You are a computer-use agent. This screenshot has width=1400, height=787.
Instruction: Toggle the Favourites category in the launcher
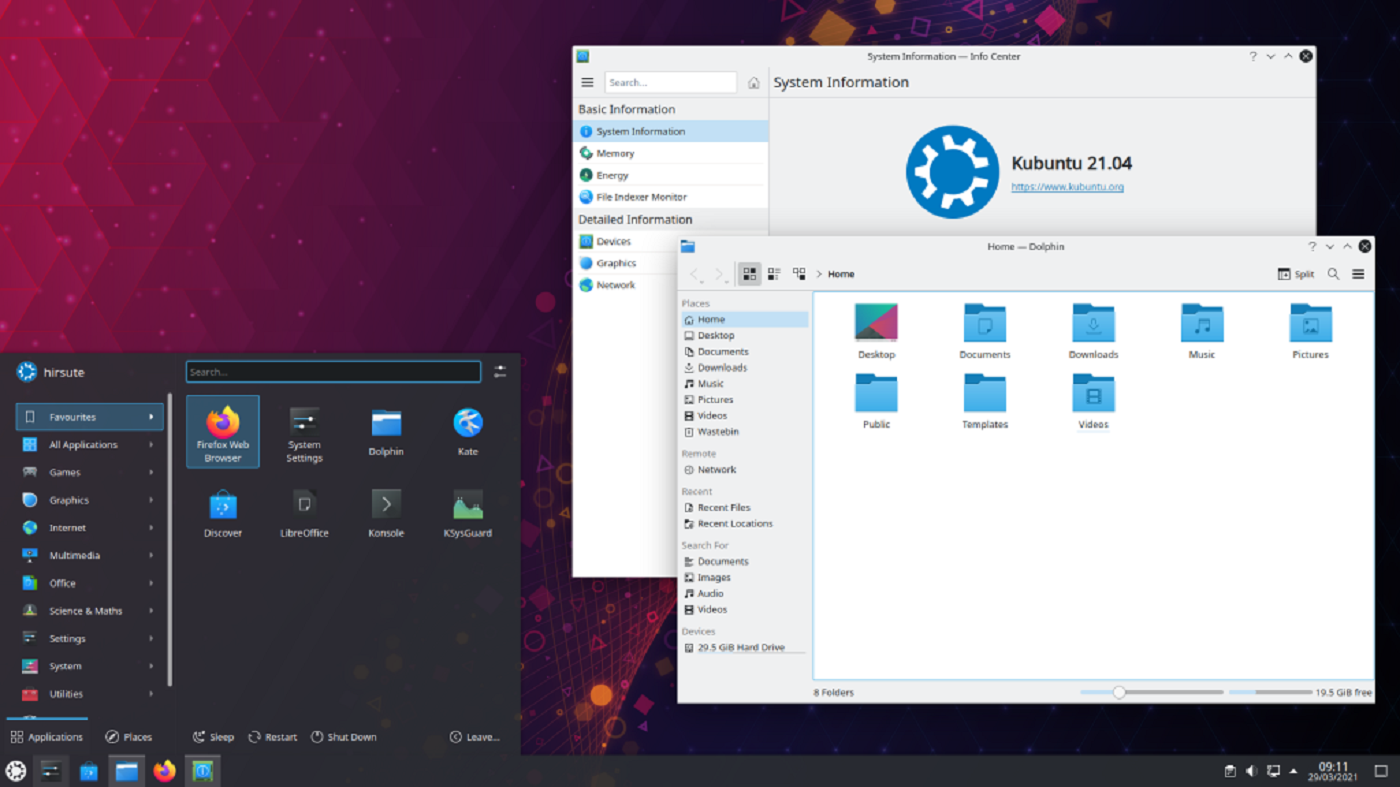(88, 416)
